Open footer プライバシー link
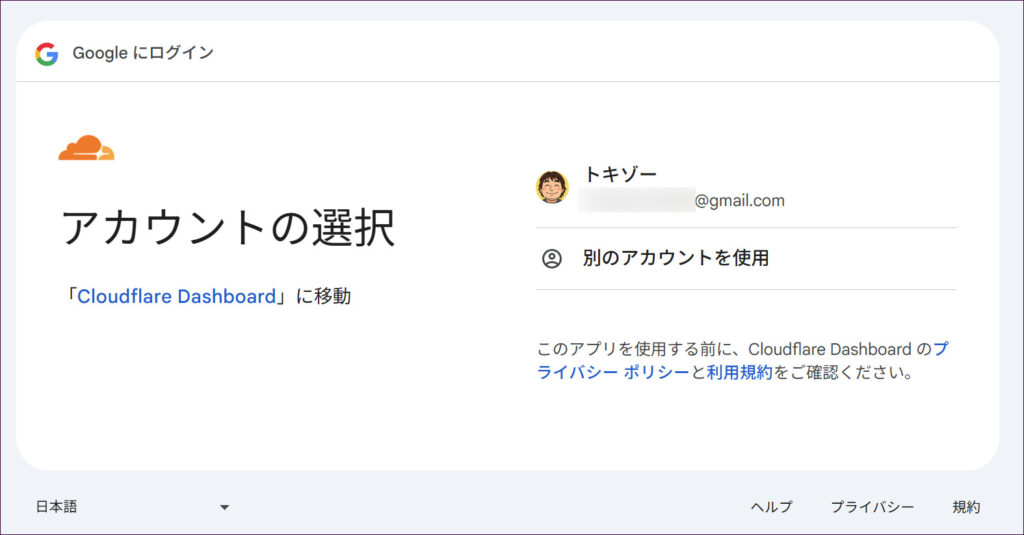1024x535 pixels. pos(872,507)
